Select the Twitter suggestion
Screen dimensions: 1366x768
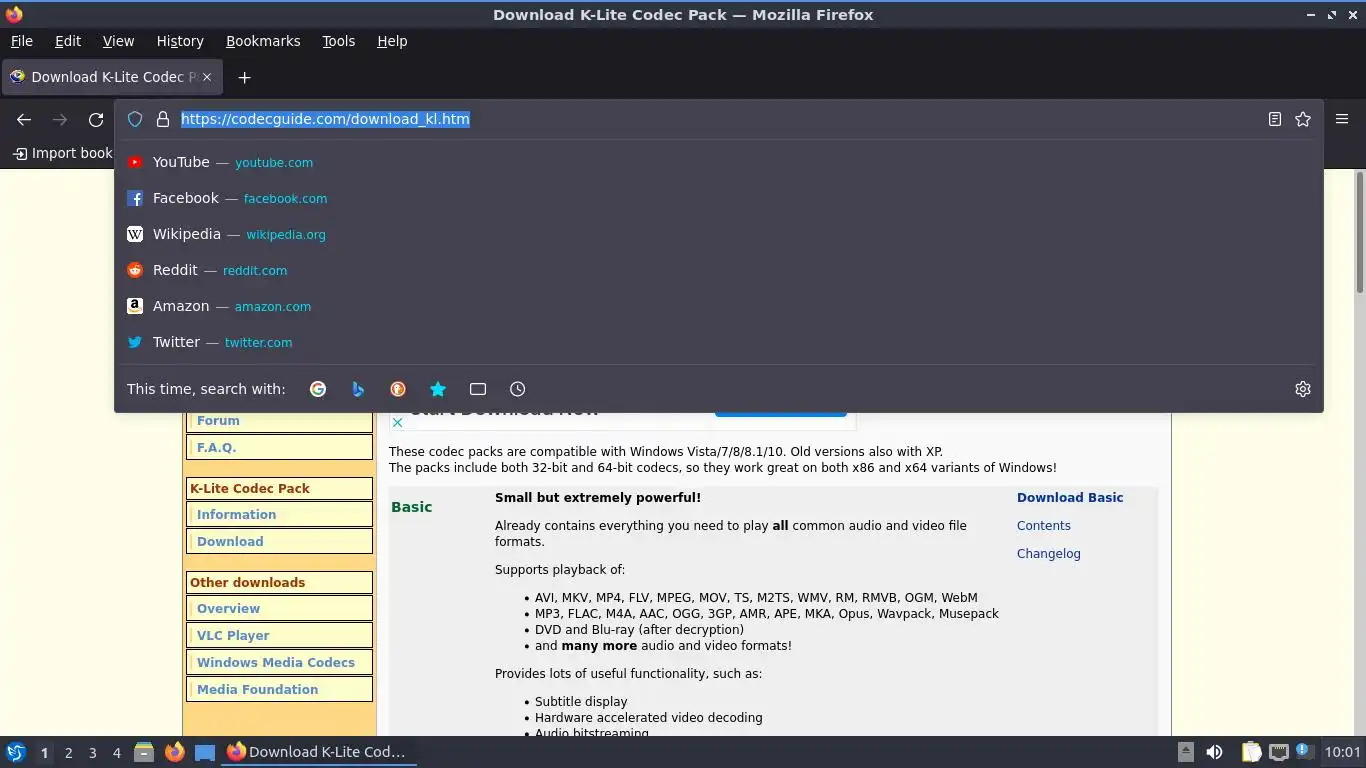click(x=719, y=342)
